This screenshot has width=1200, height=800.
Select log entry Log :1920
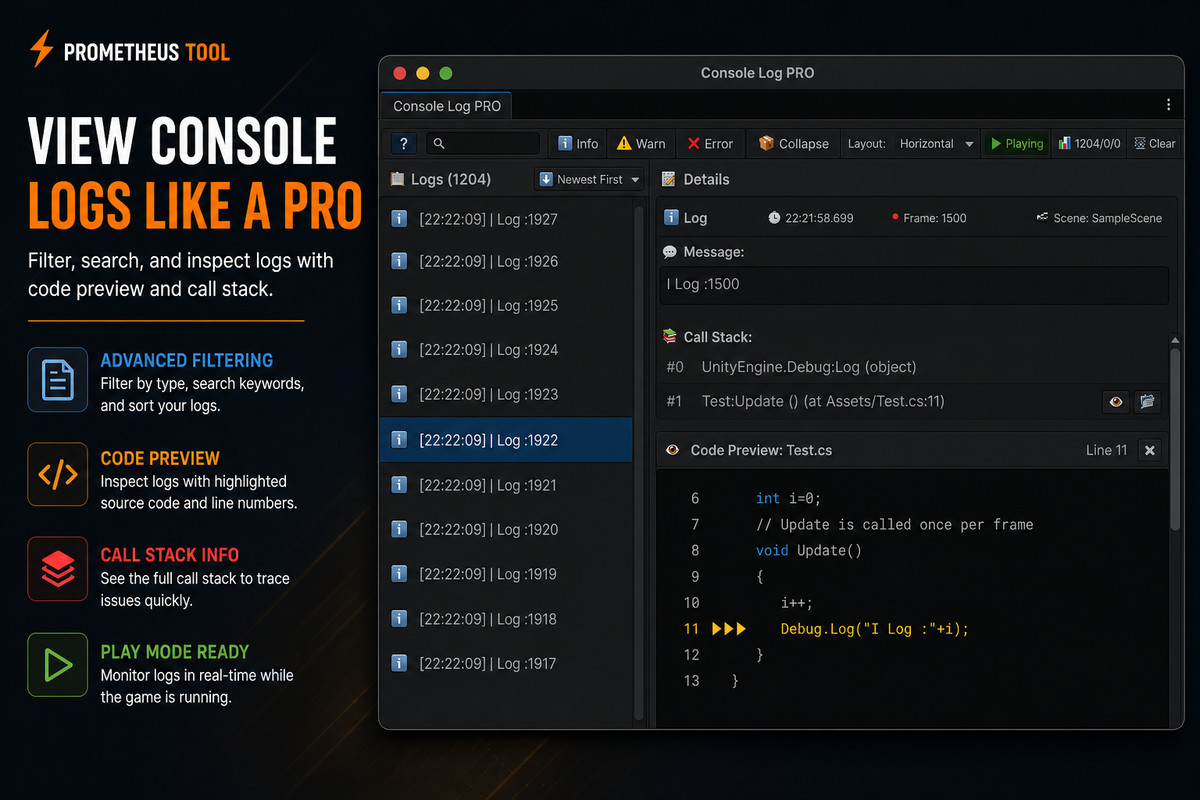(x=506, y=529)
